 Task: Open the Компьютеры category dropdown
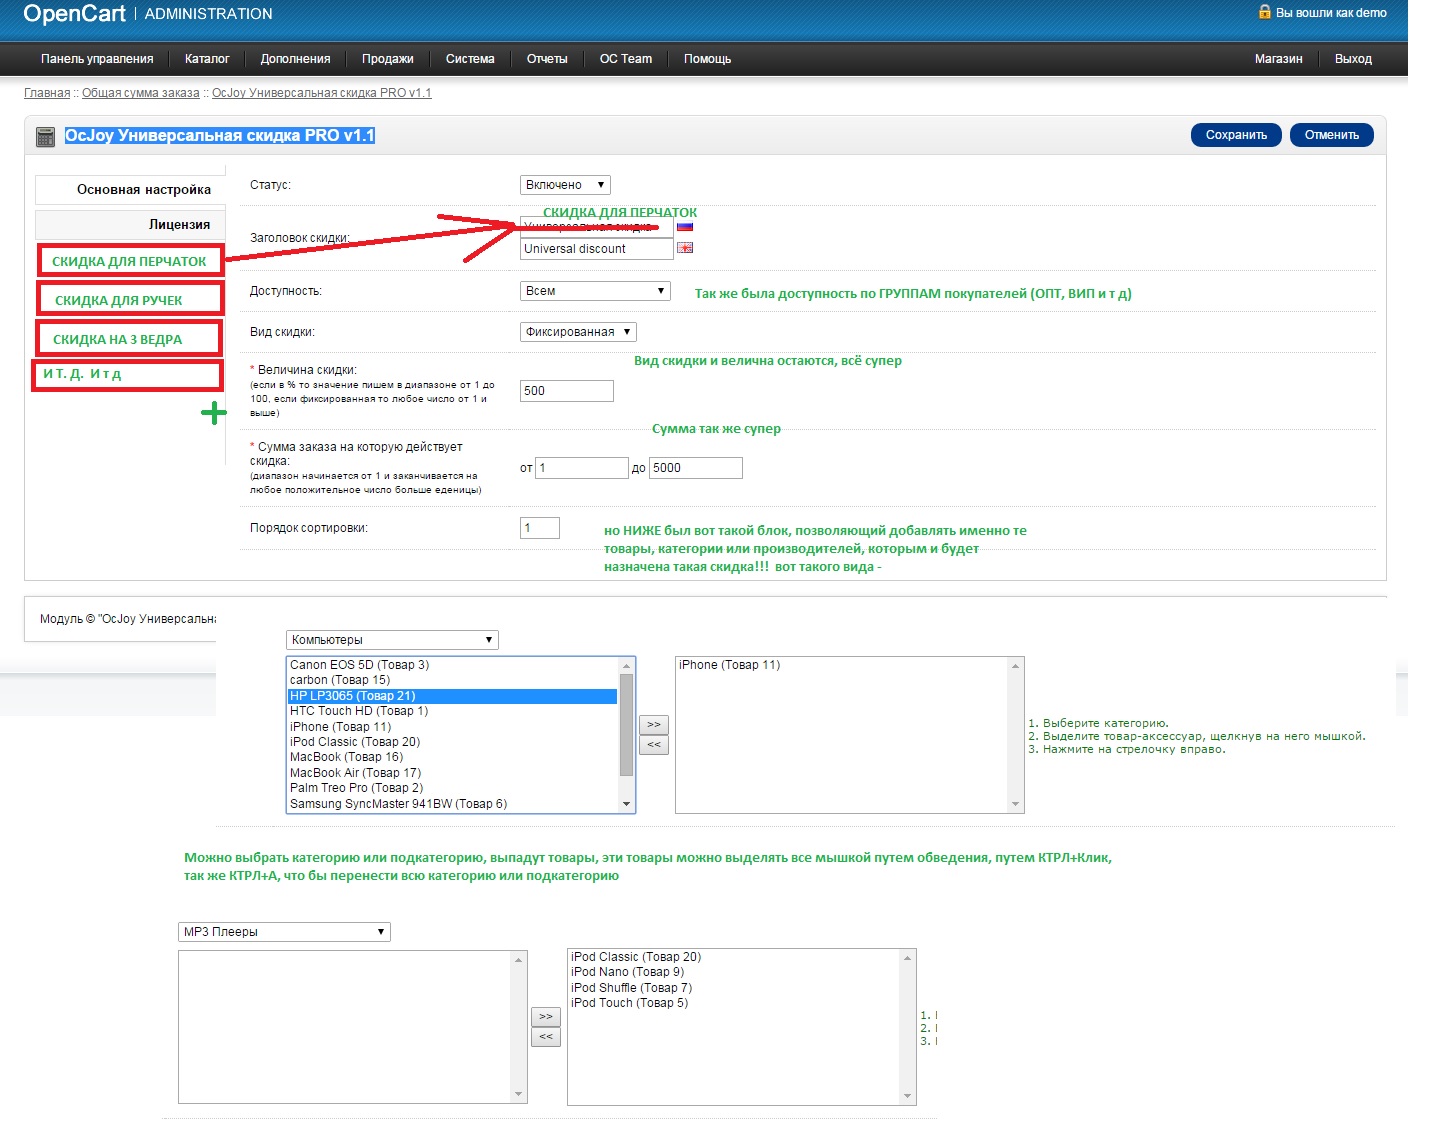(392, 640)
